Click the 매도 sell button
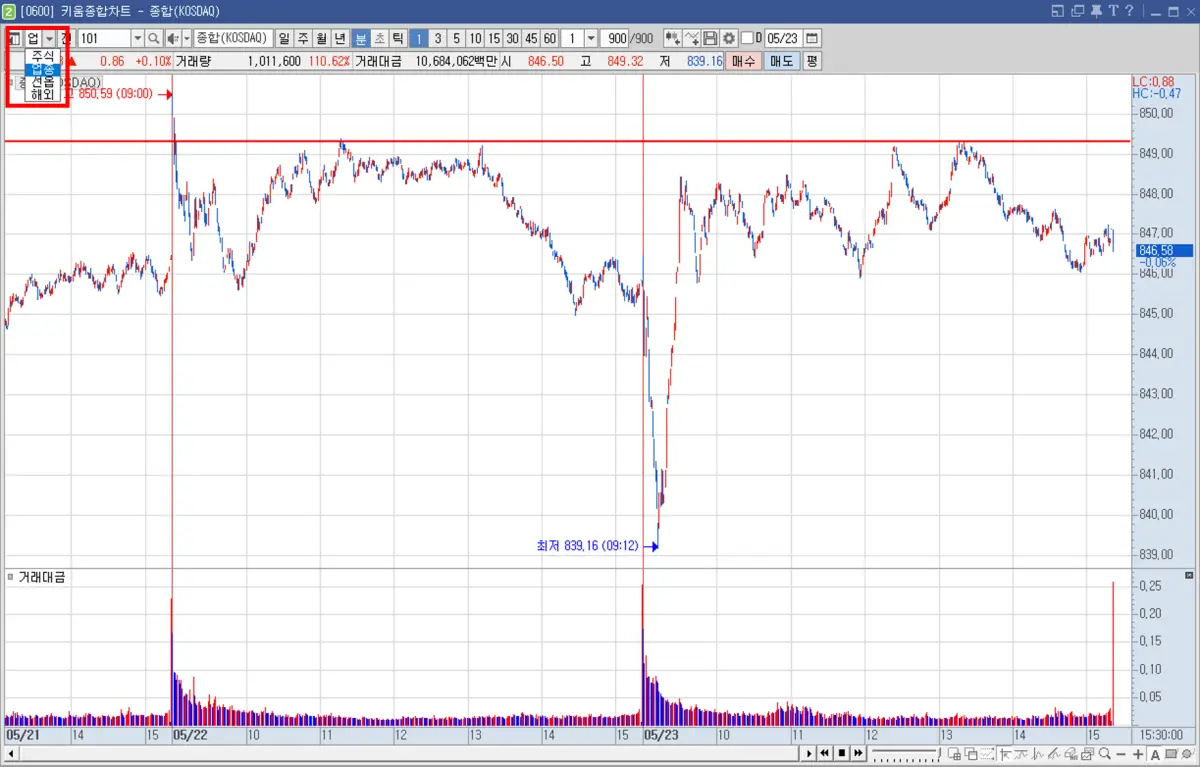 coord(782,61)
